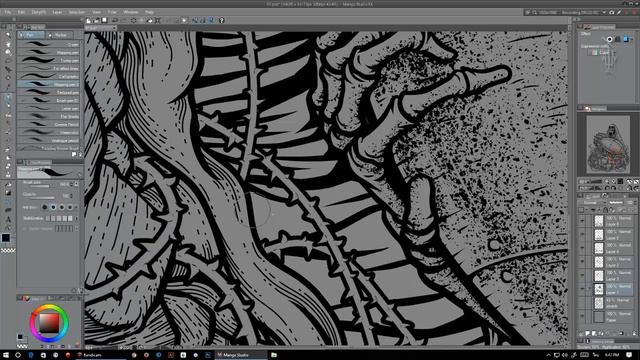Click the Clear icon in the command bar
The width and height of the screenshot is (640, 360).
[x=133, y=20]
